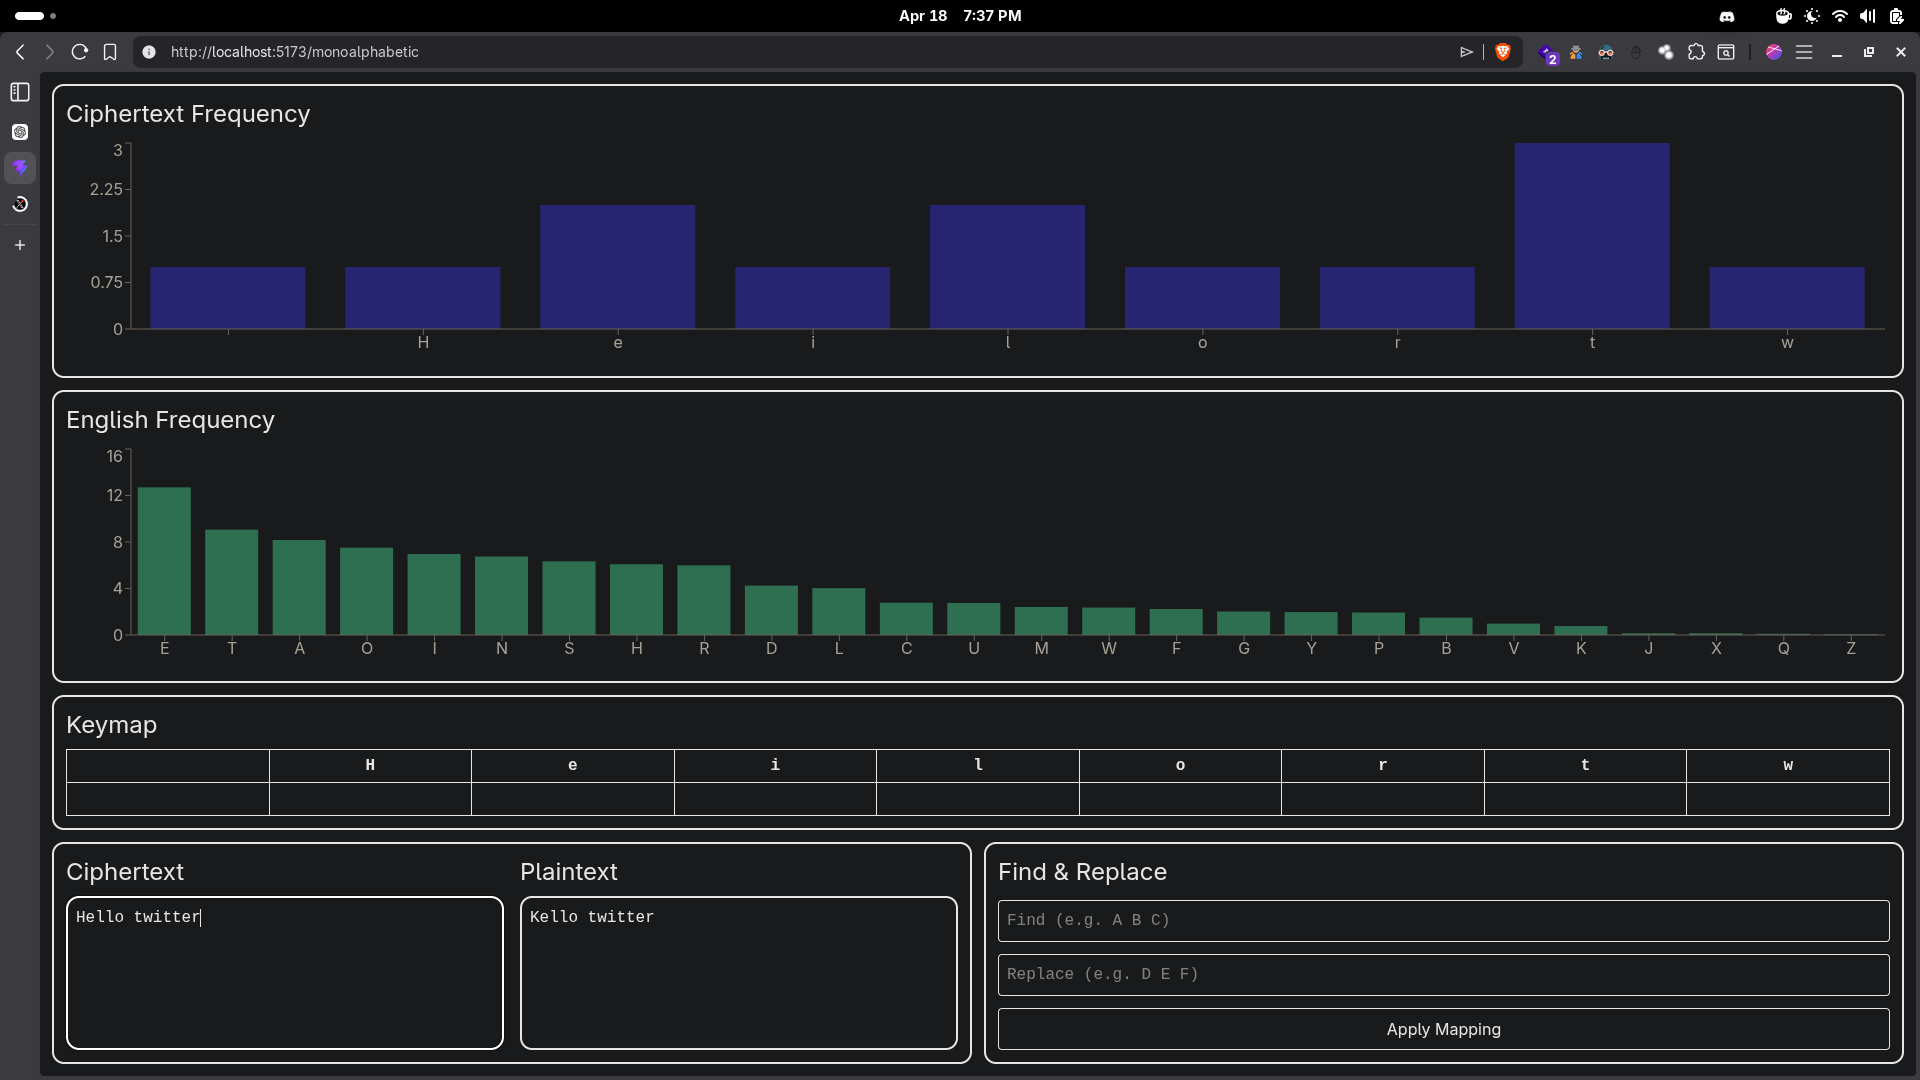Open the ChatGPT sidebar panel icon
Image resolution: width=1920 pixels, height=1080 pixels.
[20, 132]
